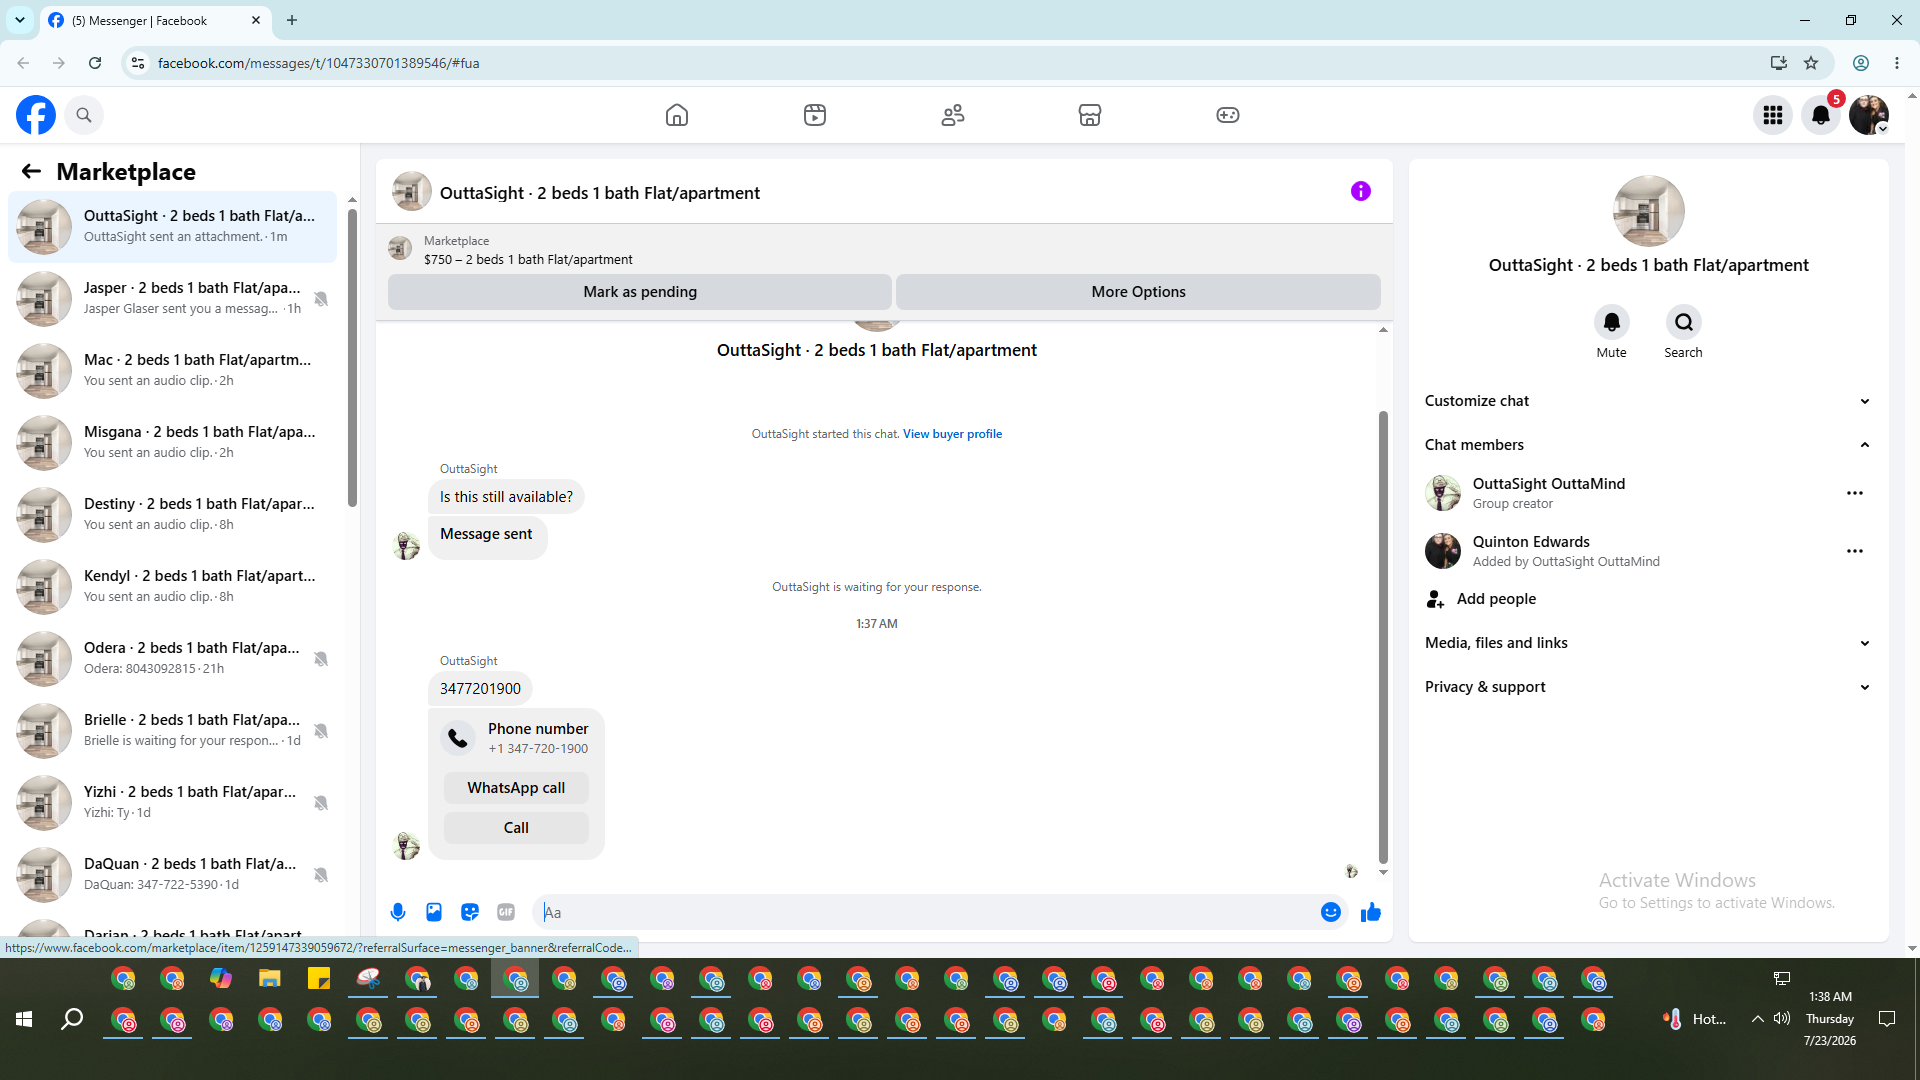Choose a sticker
Viewport: 1920px width, 1080px height.
tap(470, 912)
